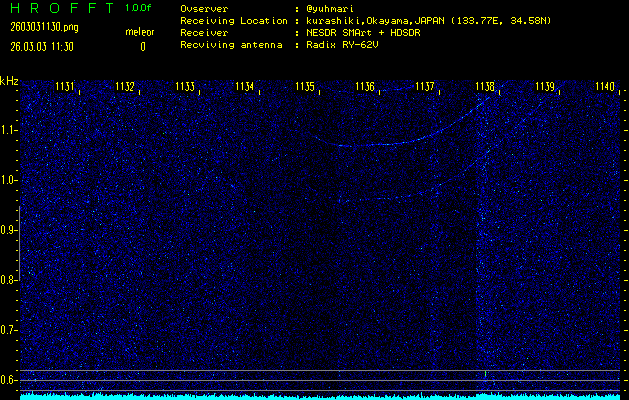Click the meteor count value 0
Viewport: 629px width, 400px height.
(142, 46)
